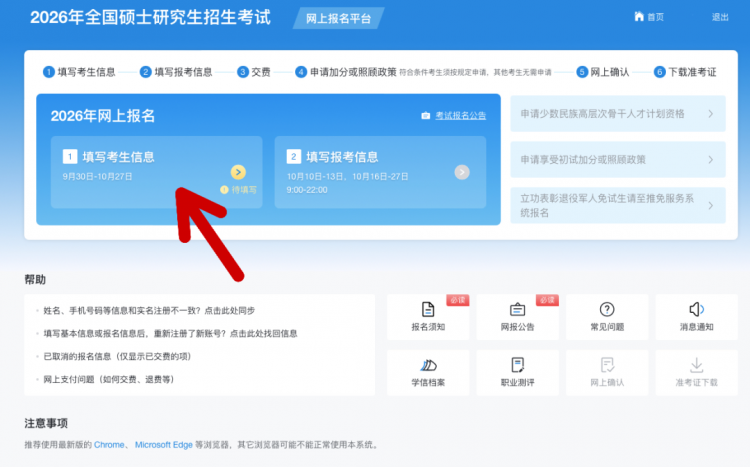Open the 网报公告 briefcase icon
This screenshot has height=467, width=750.
[517, 310]
